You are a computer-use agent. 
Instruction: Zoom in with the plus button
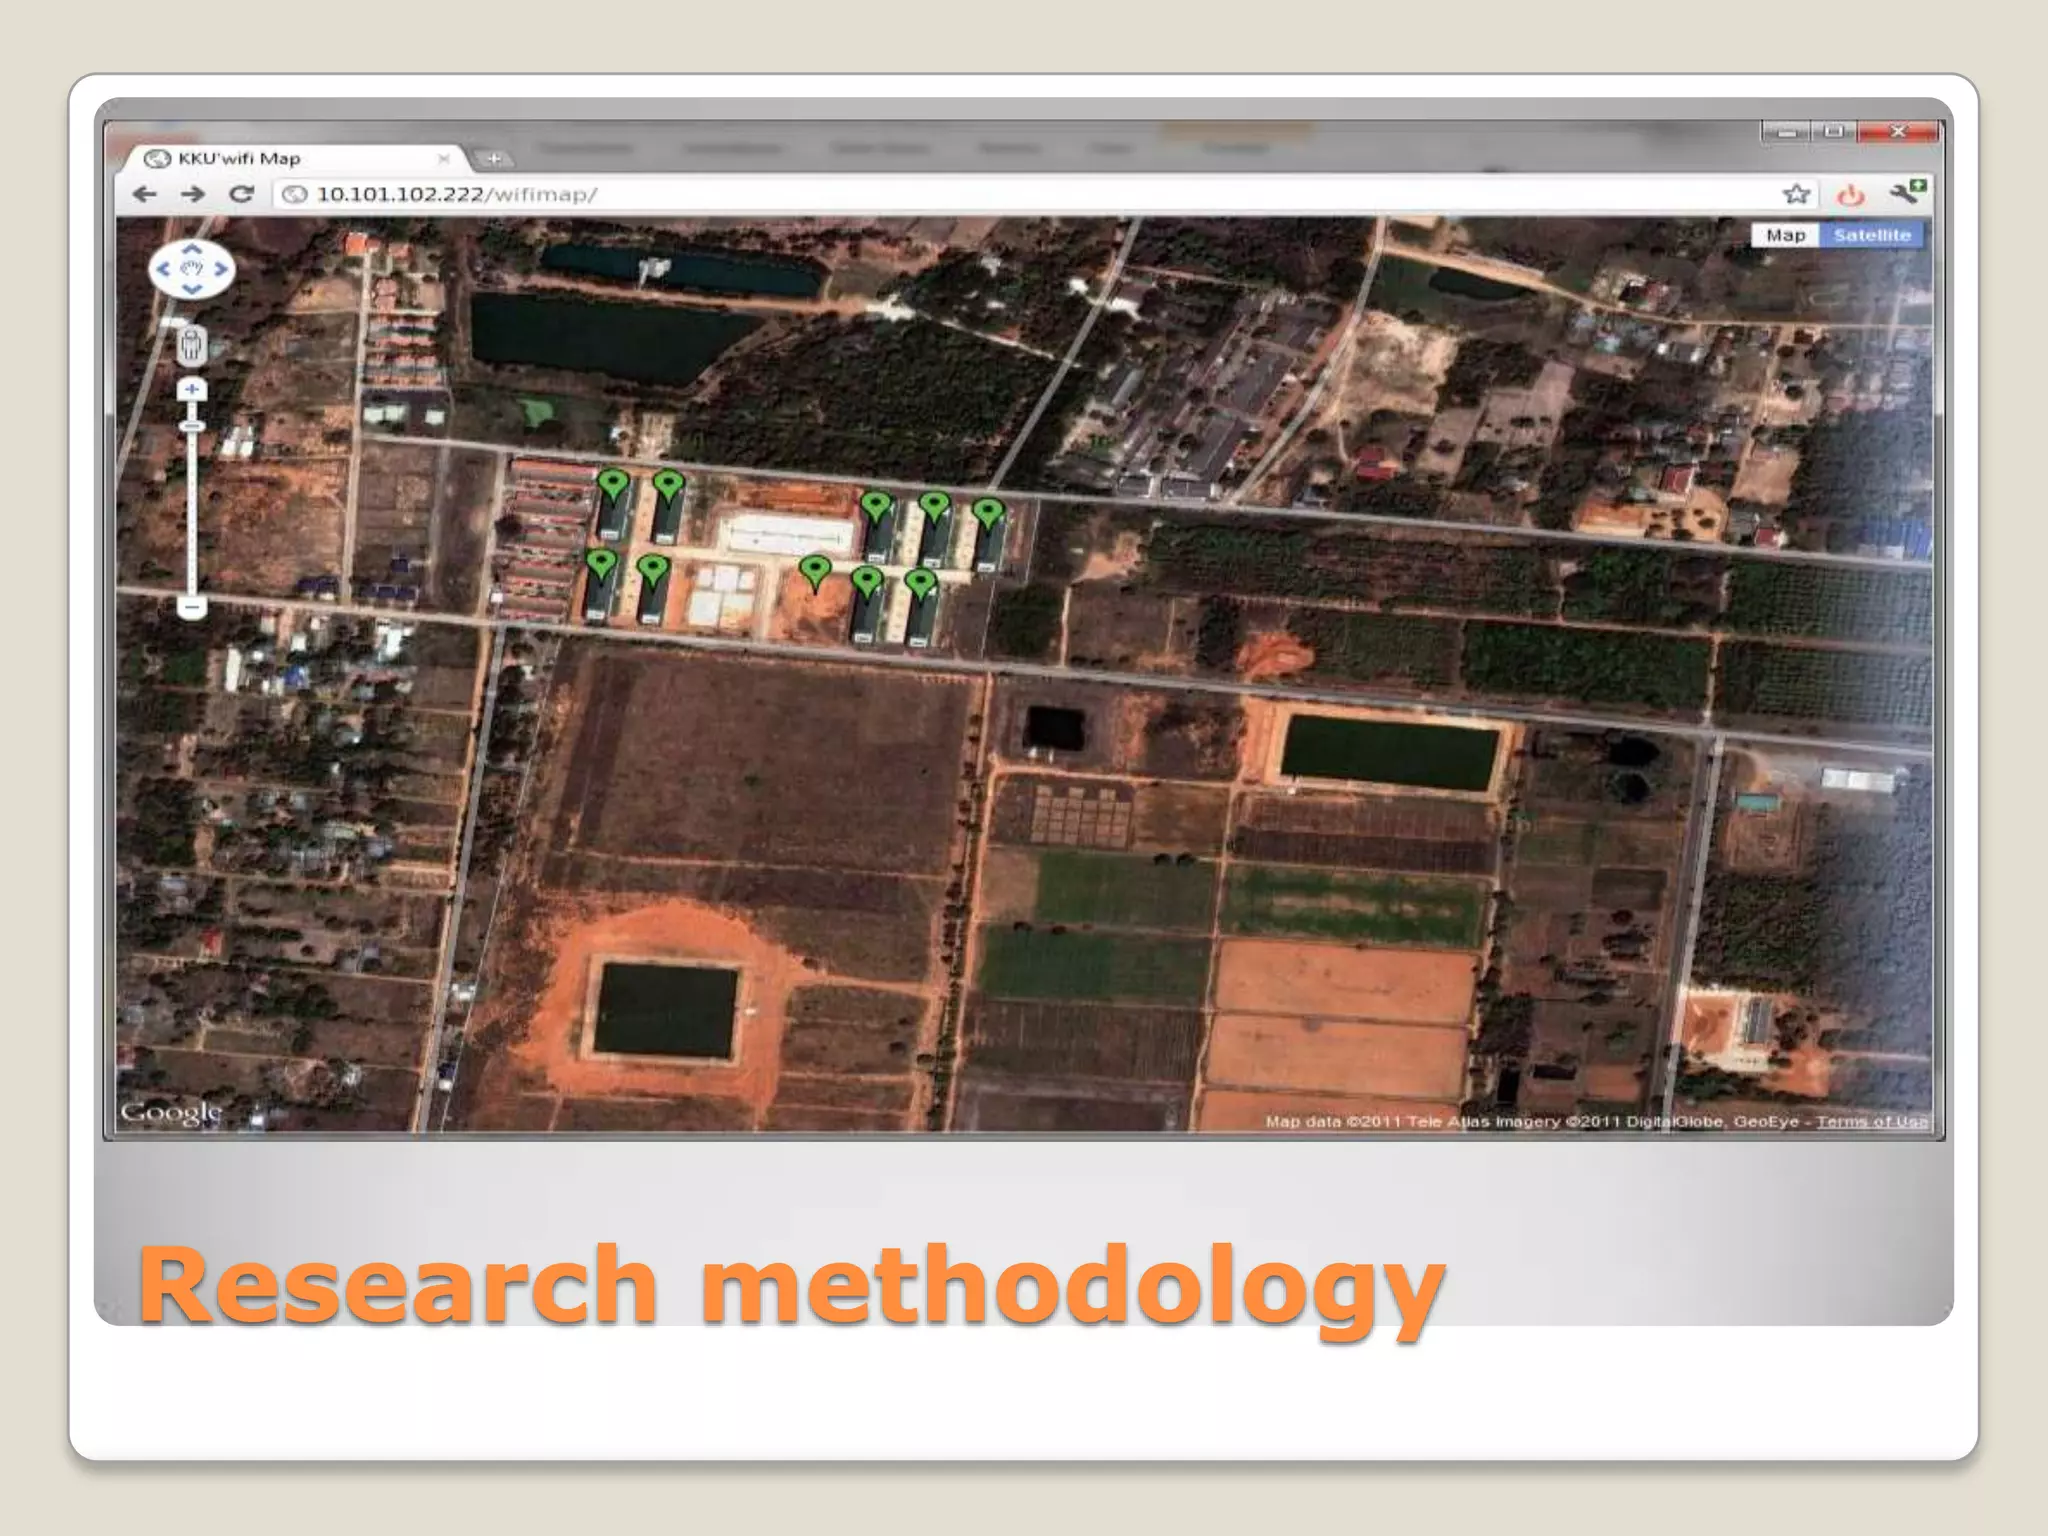192,390
